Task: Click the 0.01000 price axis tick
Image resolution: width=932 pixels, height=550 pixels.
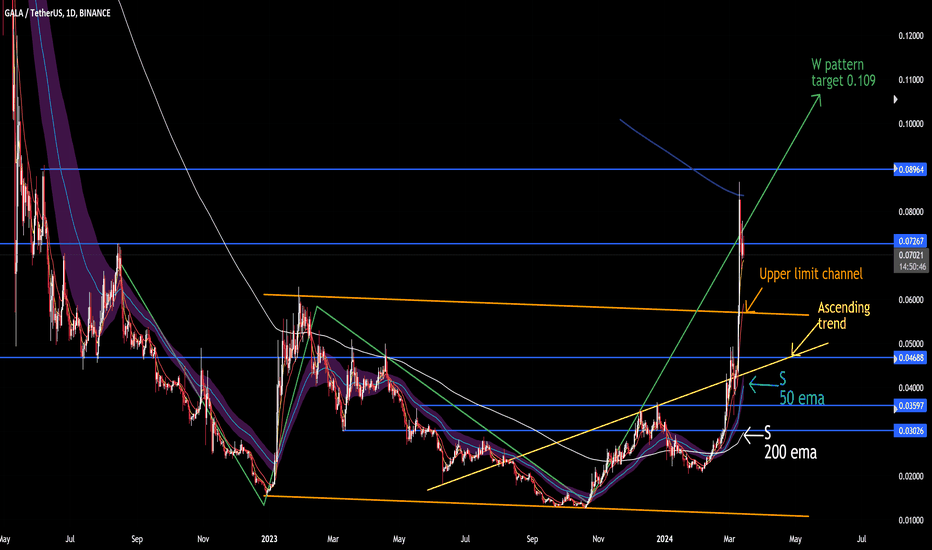Action: pos(911,520)
